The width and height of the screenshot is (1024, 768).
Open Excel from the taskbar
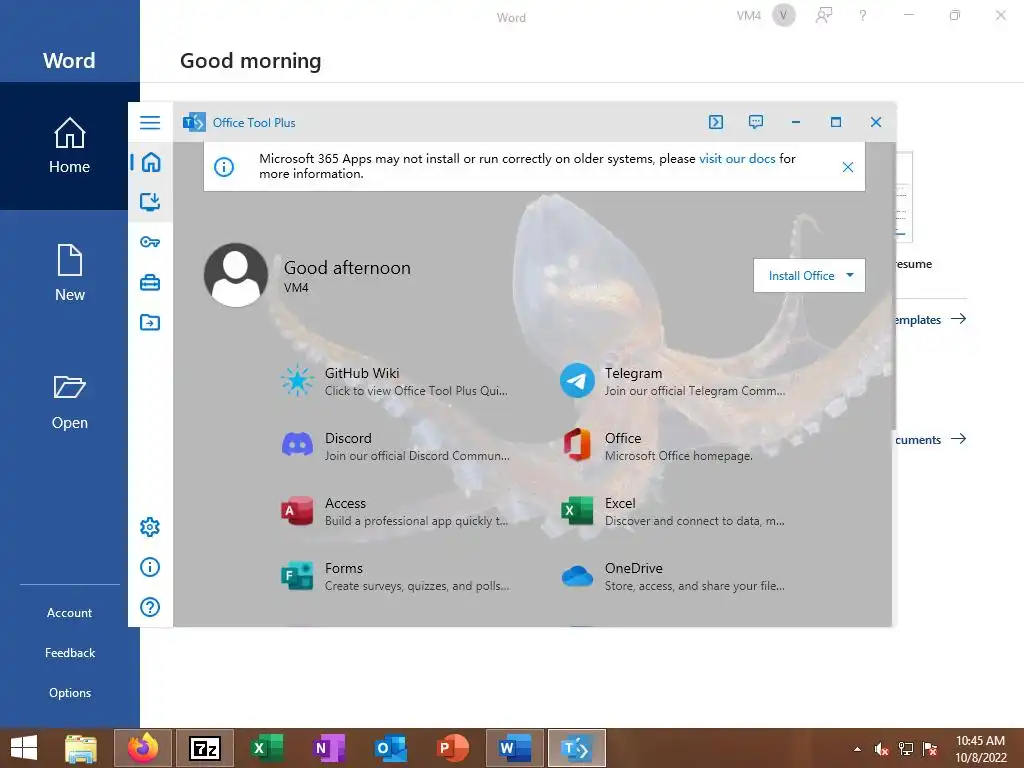267,748
